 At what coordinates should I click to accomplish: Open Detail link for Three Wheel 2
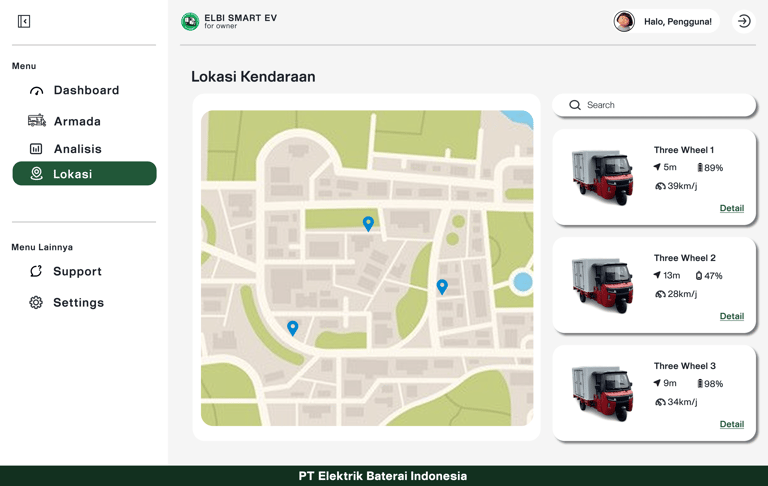pyautogui.click(x=732, y=316)
